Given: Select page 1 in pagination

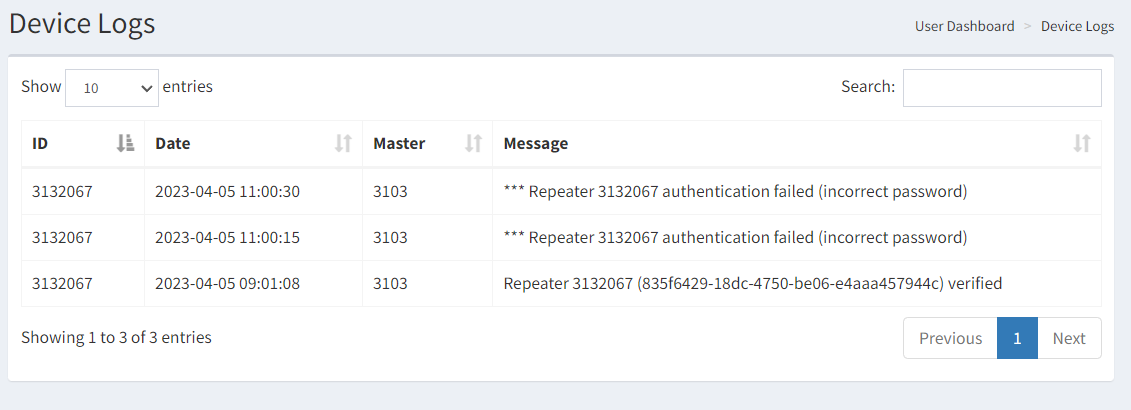Looking at the screenshot, I should click(x=1017, y=338).
